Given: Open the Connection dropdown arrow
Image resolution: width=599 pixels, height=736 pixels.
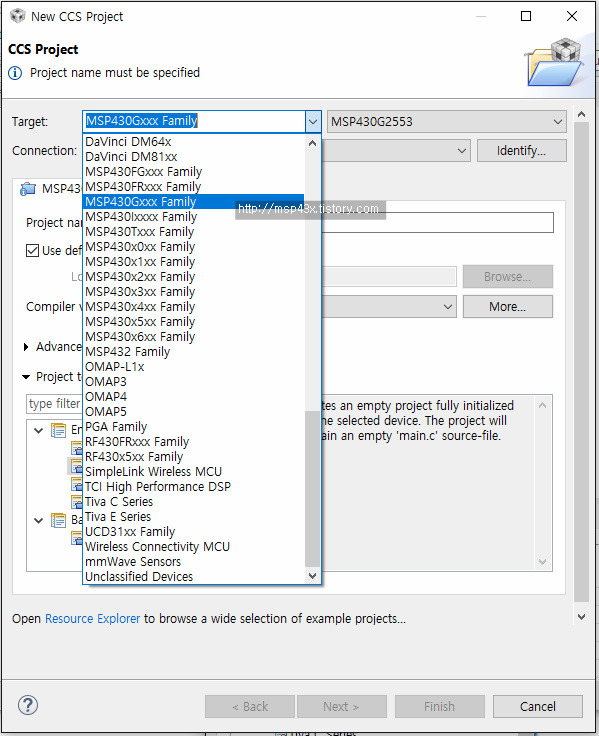Looking at the screenshot, I should (x=461, y=151).
